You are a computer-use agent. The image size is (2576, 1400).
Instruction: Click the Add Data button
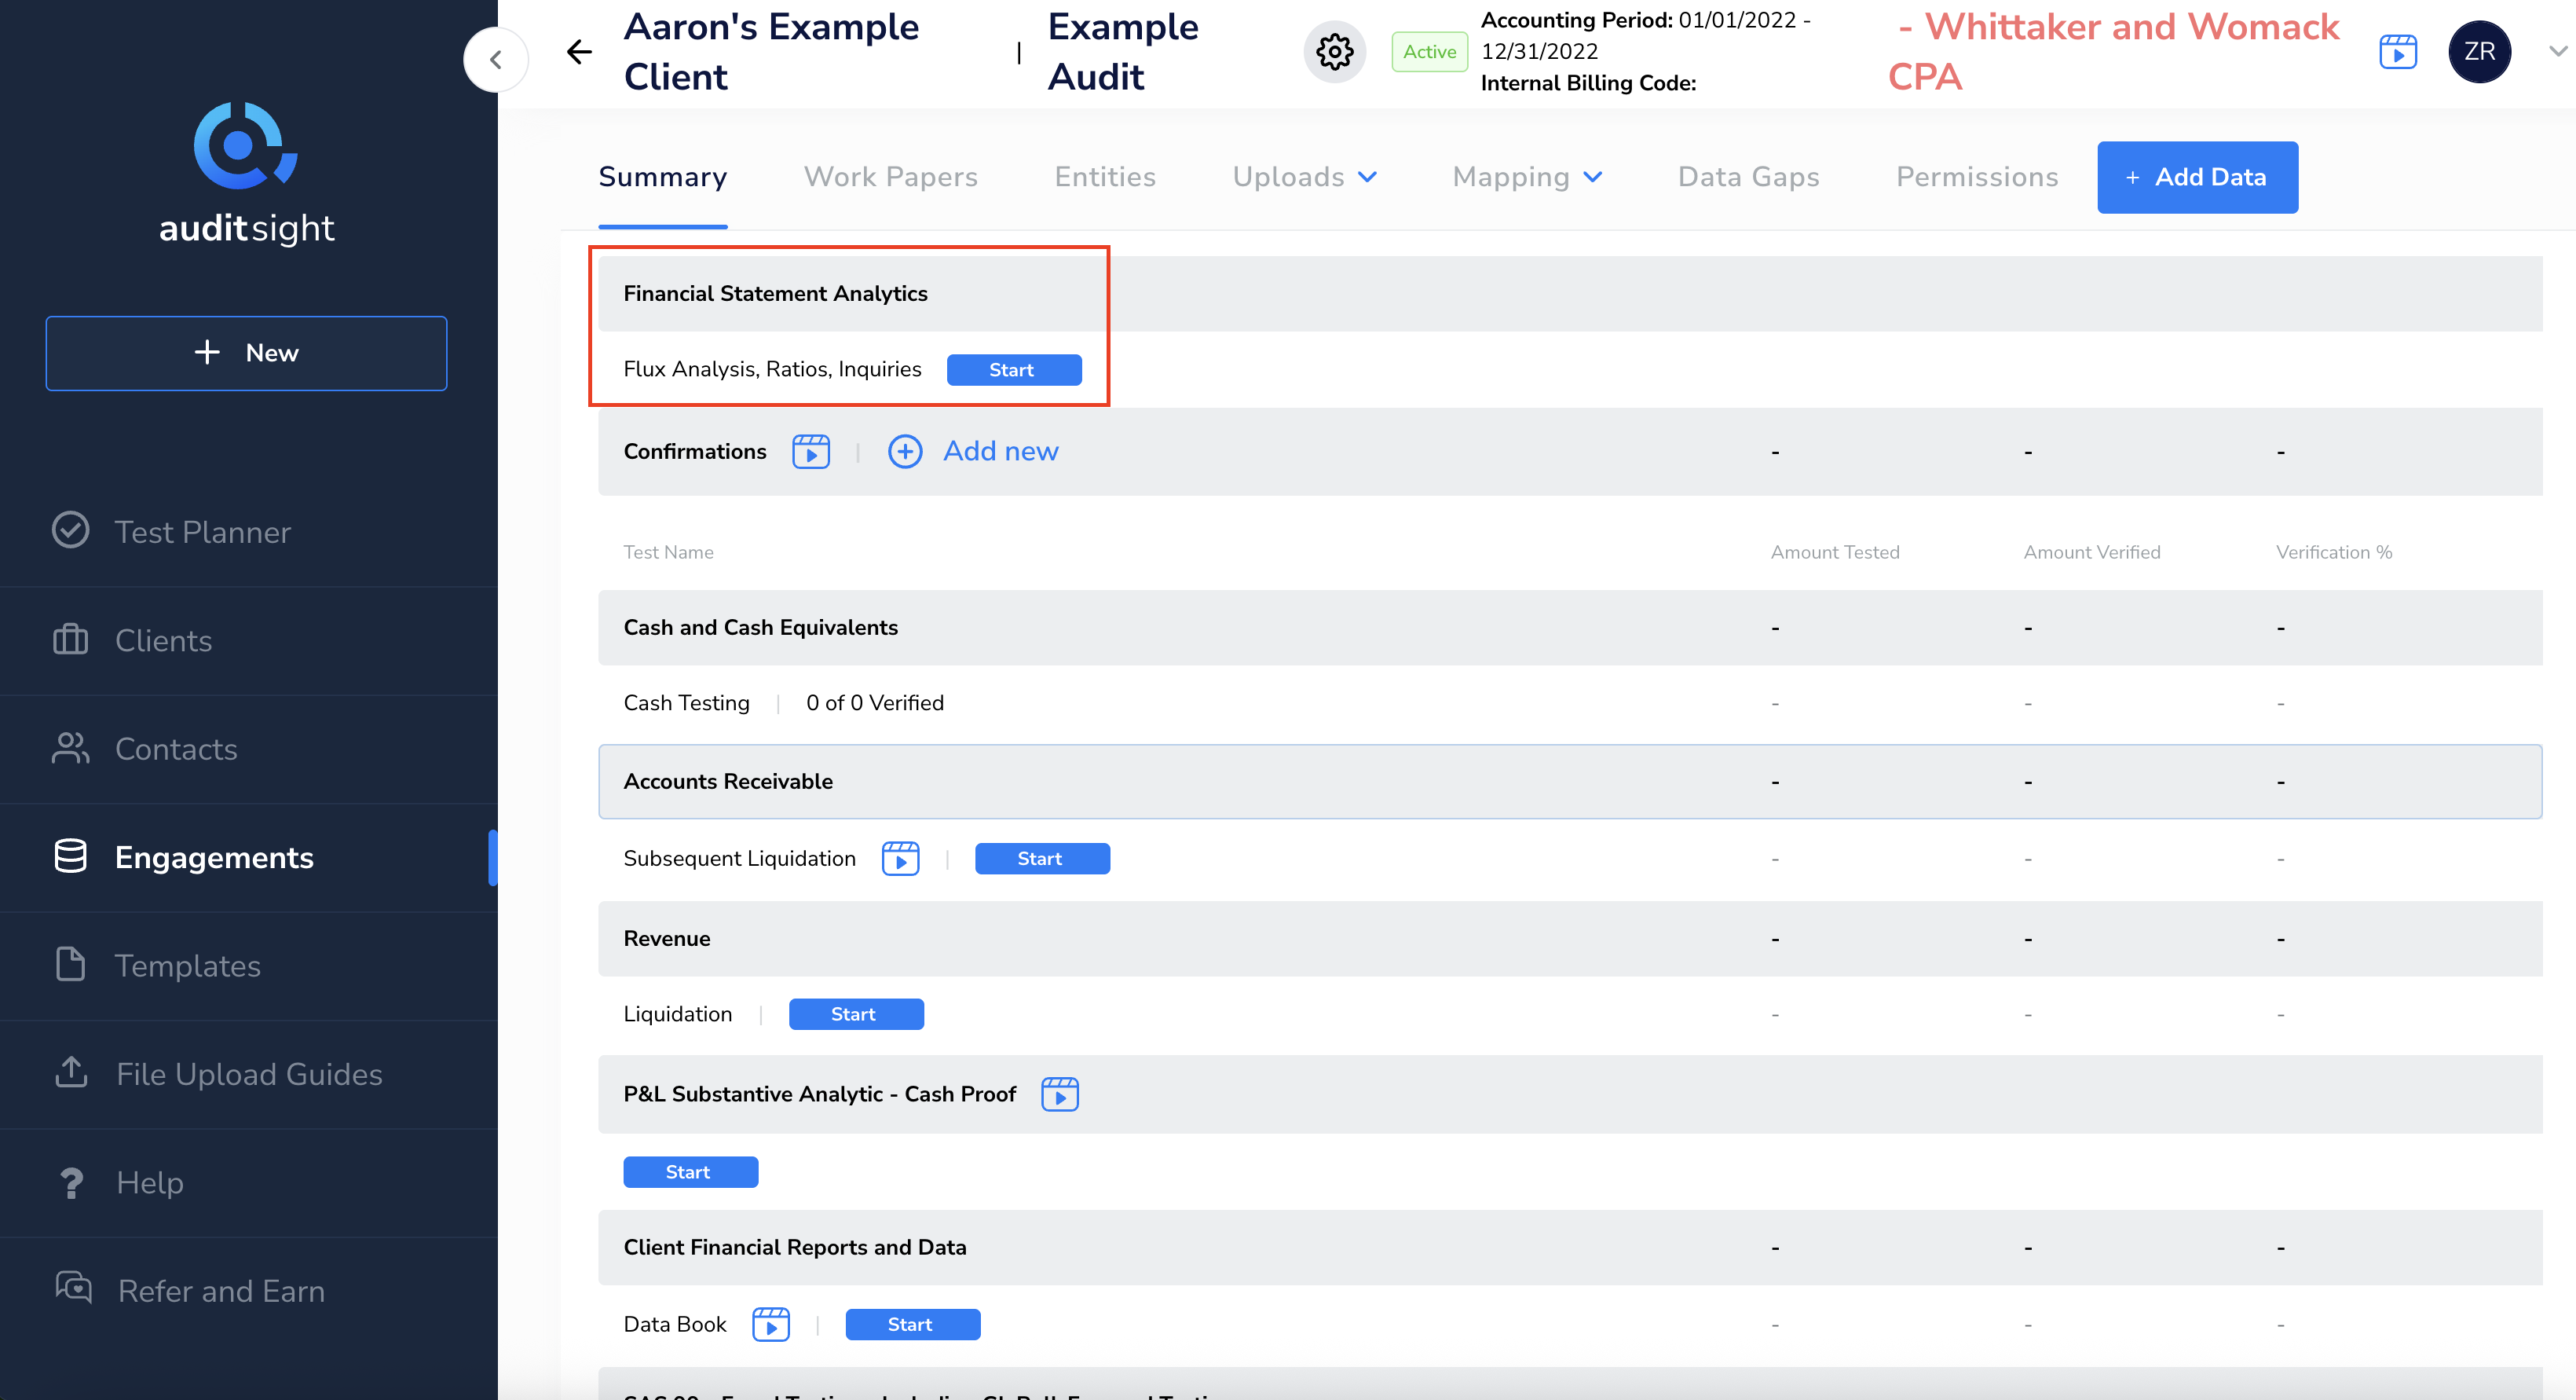tap(2197, 177)
